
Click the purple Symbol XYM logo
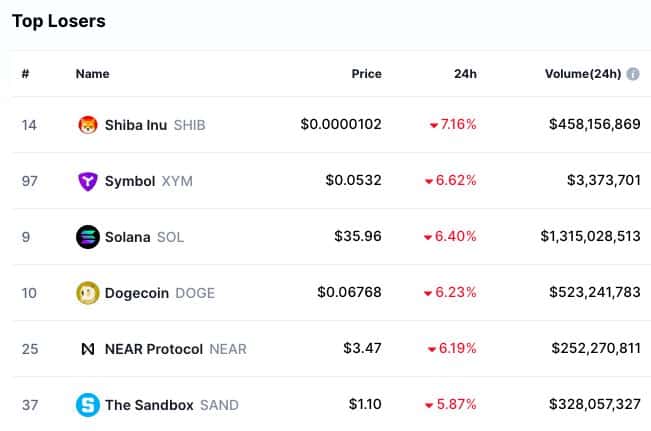(88, 181)
